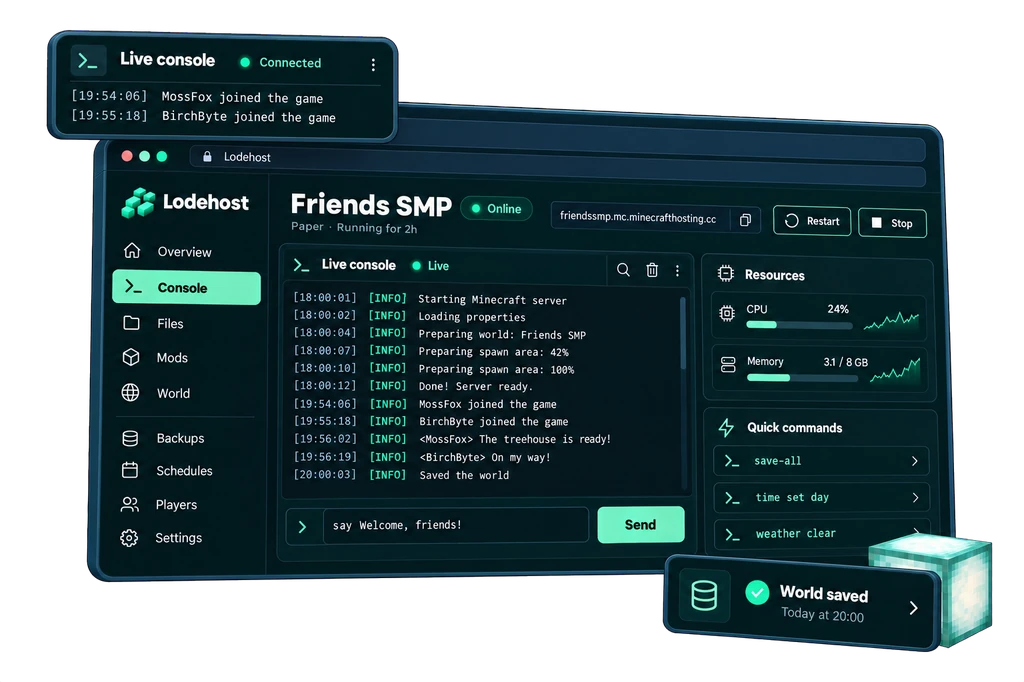This screenshot has width=1024, height=682.
Task: Search the live console log
Action: [623, 270]
